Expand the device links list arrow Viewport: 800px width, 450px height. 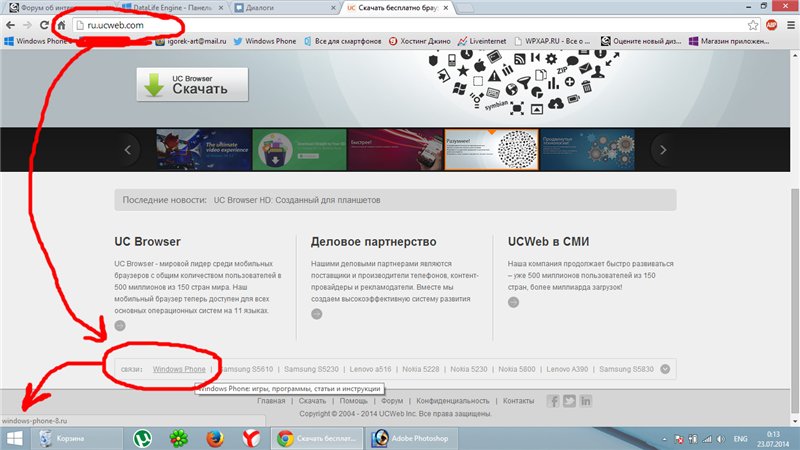click(665, 369)
